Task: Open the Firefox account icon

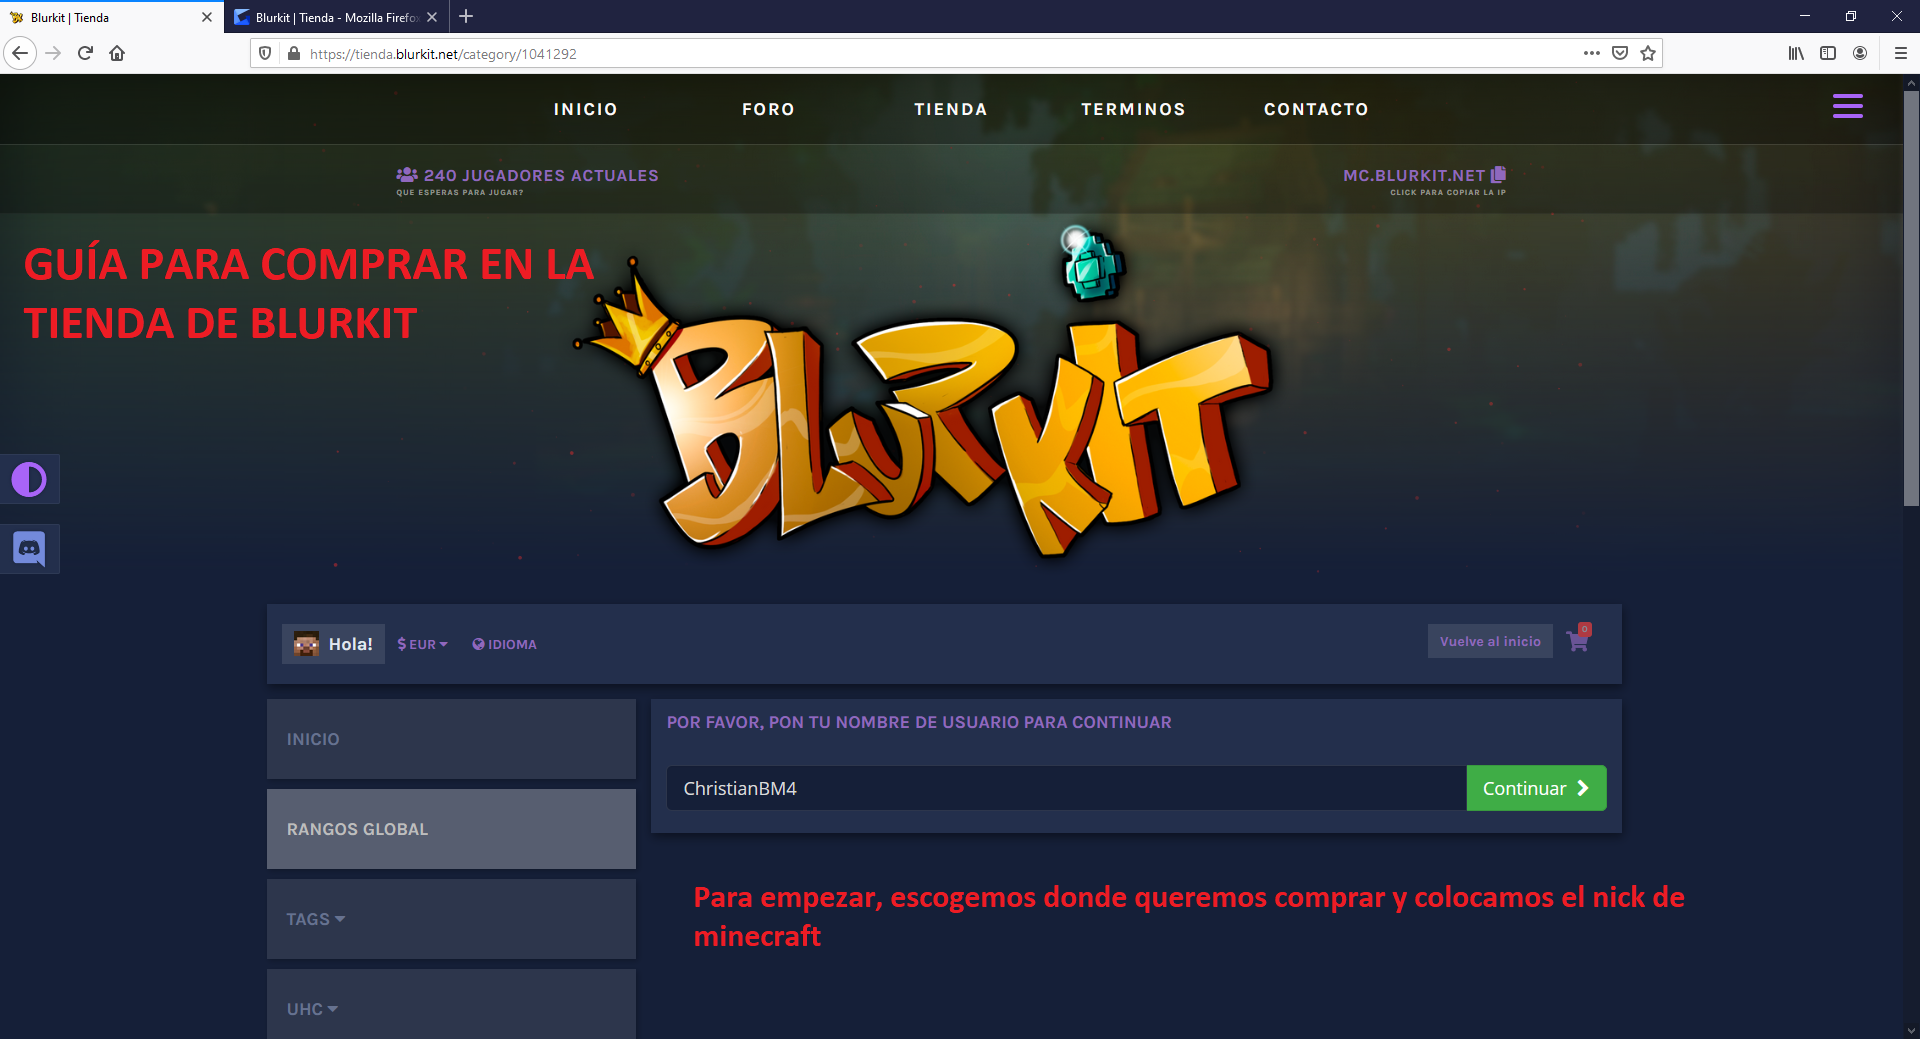Action: pyautogui.click(x=1860, y=53)
